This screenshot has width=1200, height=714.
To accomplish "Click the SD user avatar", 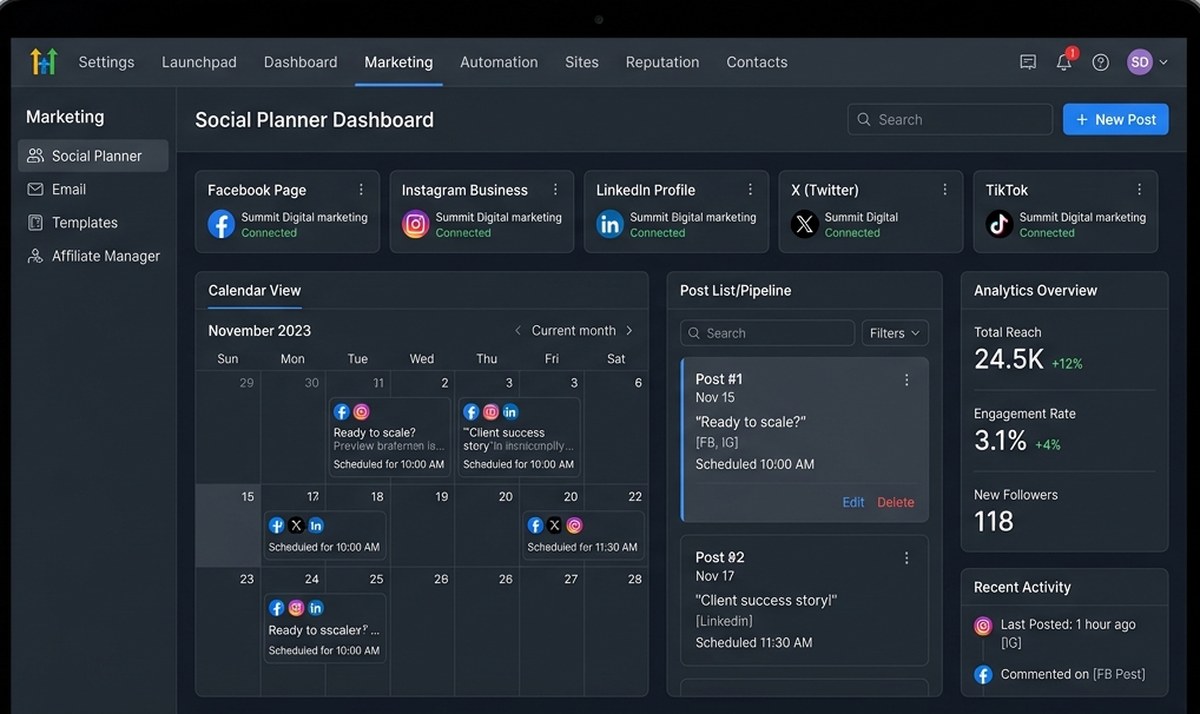I will 1140,62.
